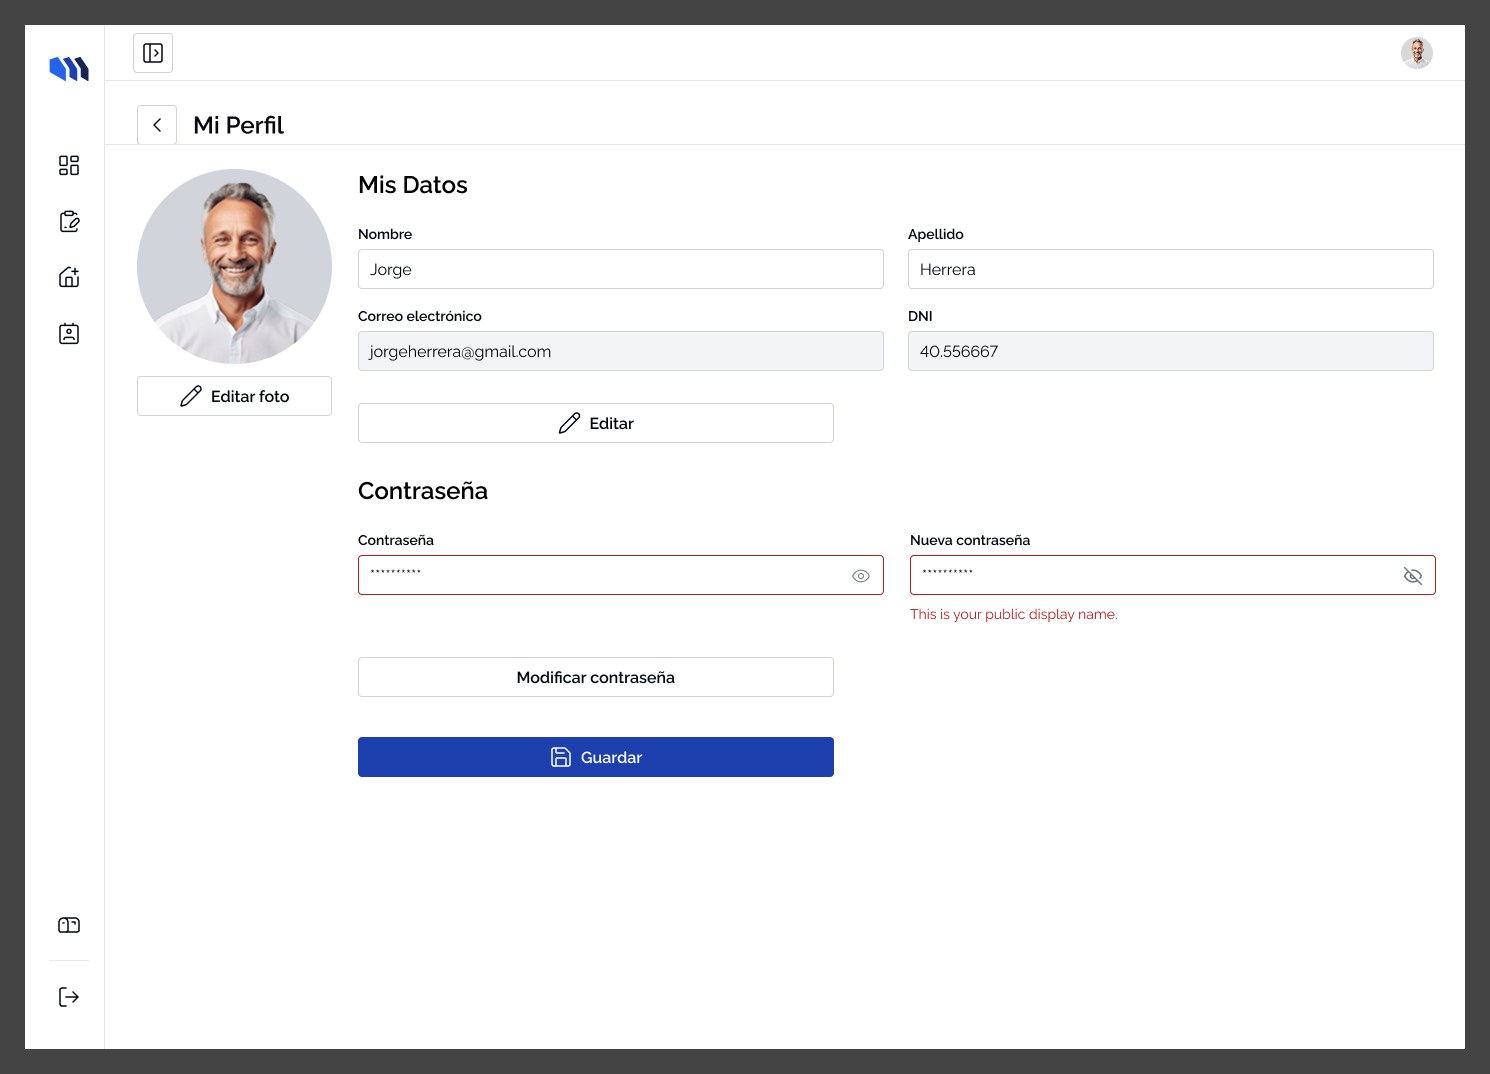Open the user avatar menu in header
The width and height of the screenshot is (1490, 1074).
pyautogui.click(x=1416, y=53)
